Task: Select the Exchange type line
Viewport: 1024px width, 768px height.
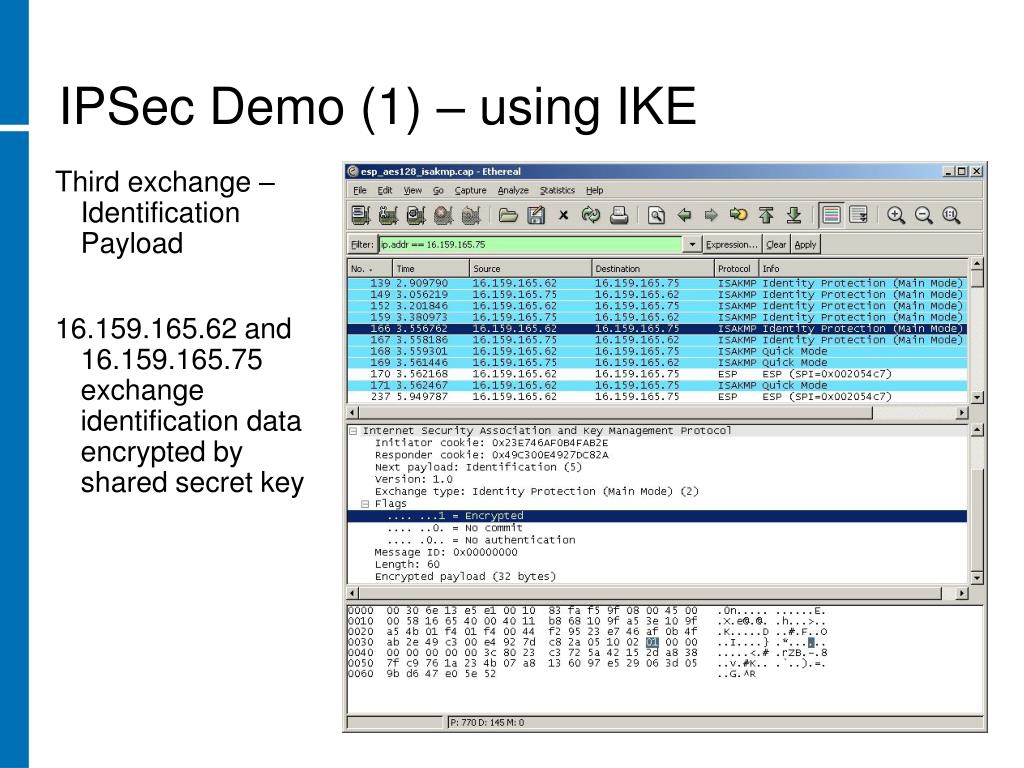Action: point(536,491)
